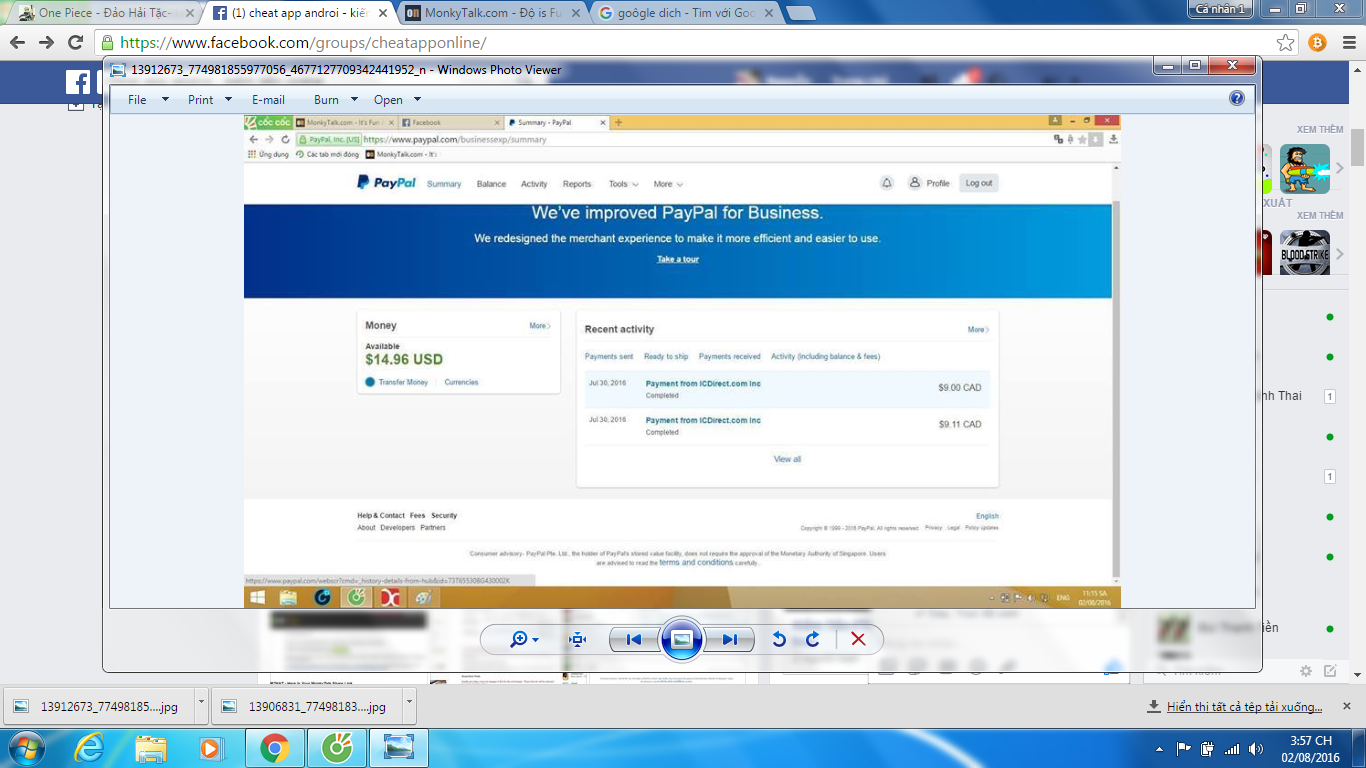This screenshot has height=768, width=1366.
Task: Open the volume speaker tray icon
Action: click(1256, 749)
